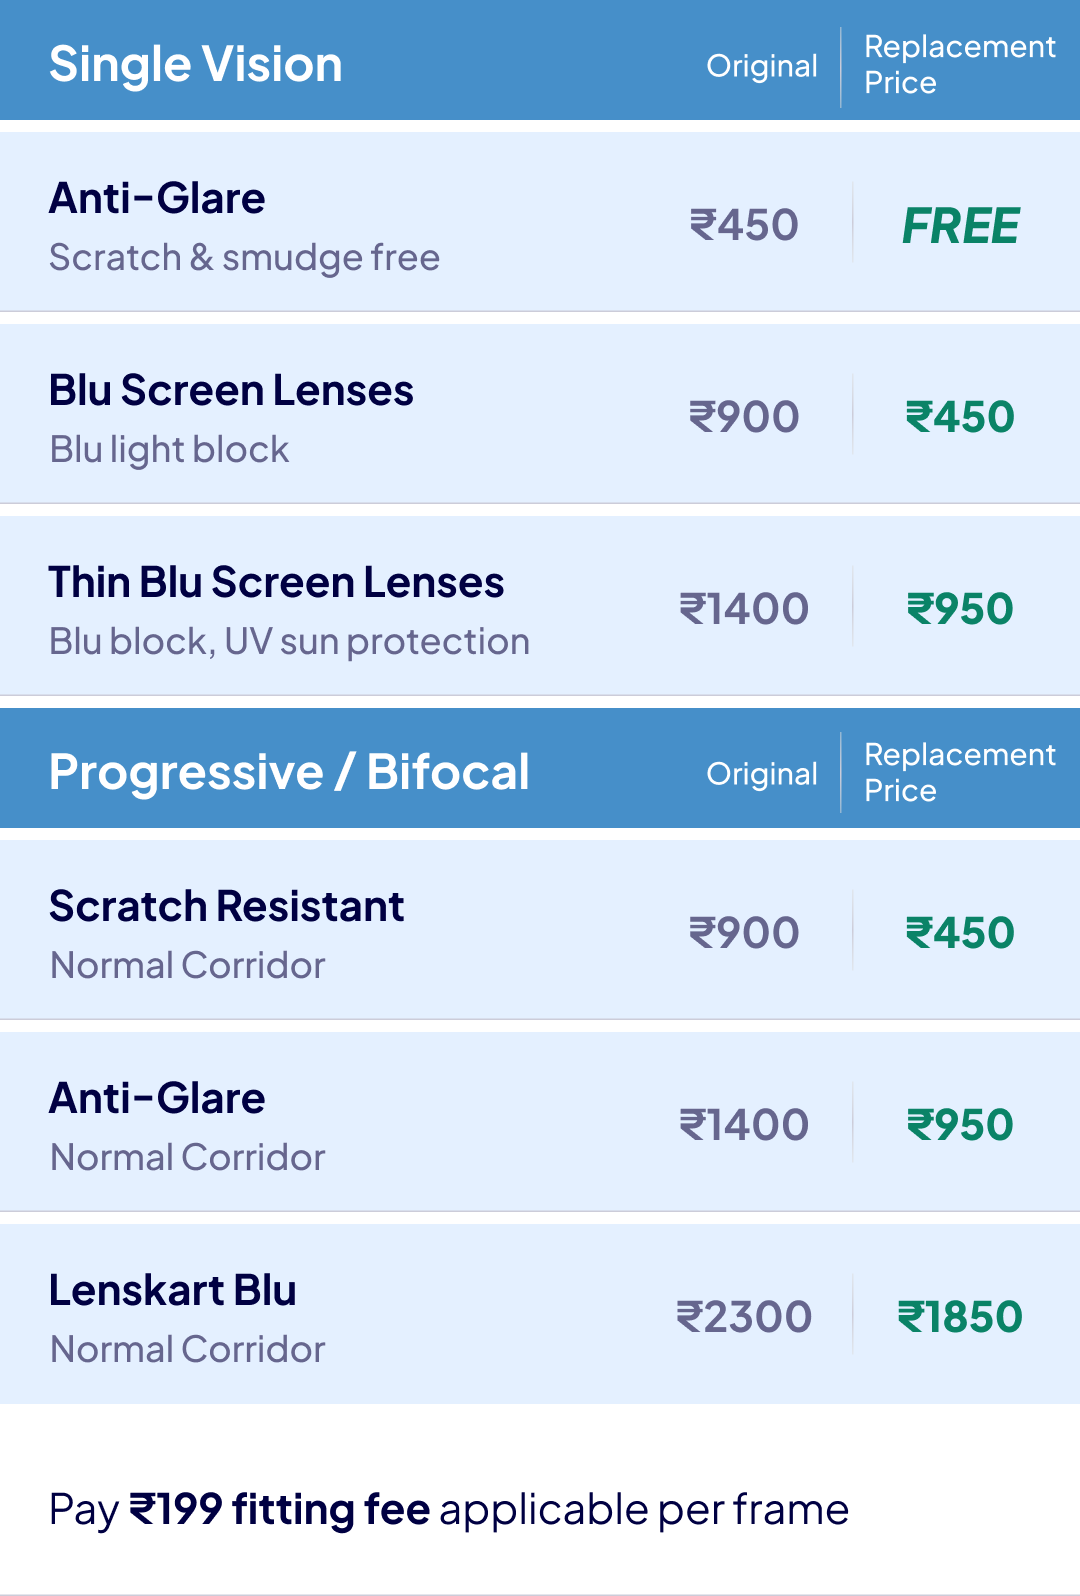The image size is (1080, 1596).
Task: Click the "Scratch & smudge free" description
Action: click(x=245, y=258)
